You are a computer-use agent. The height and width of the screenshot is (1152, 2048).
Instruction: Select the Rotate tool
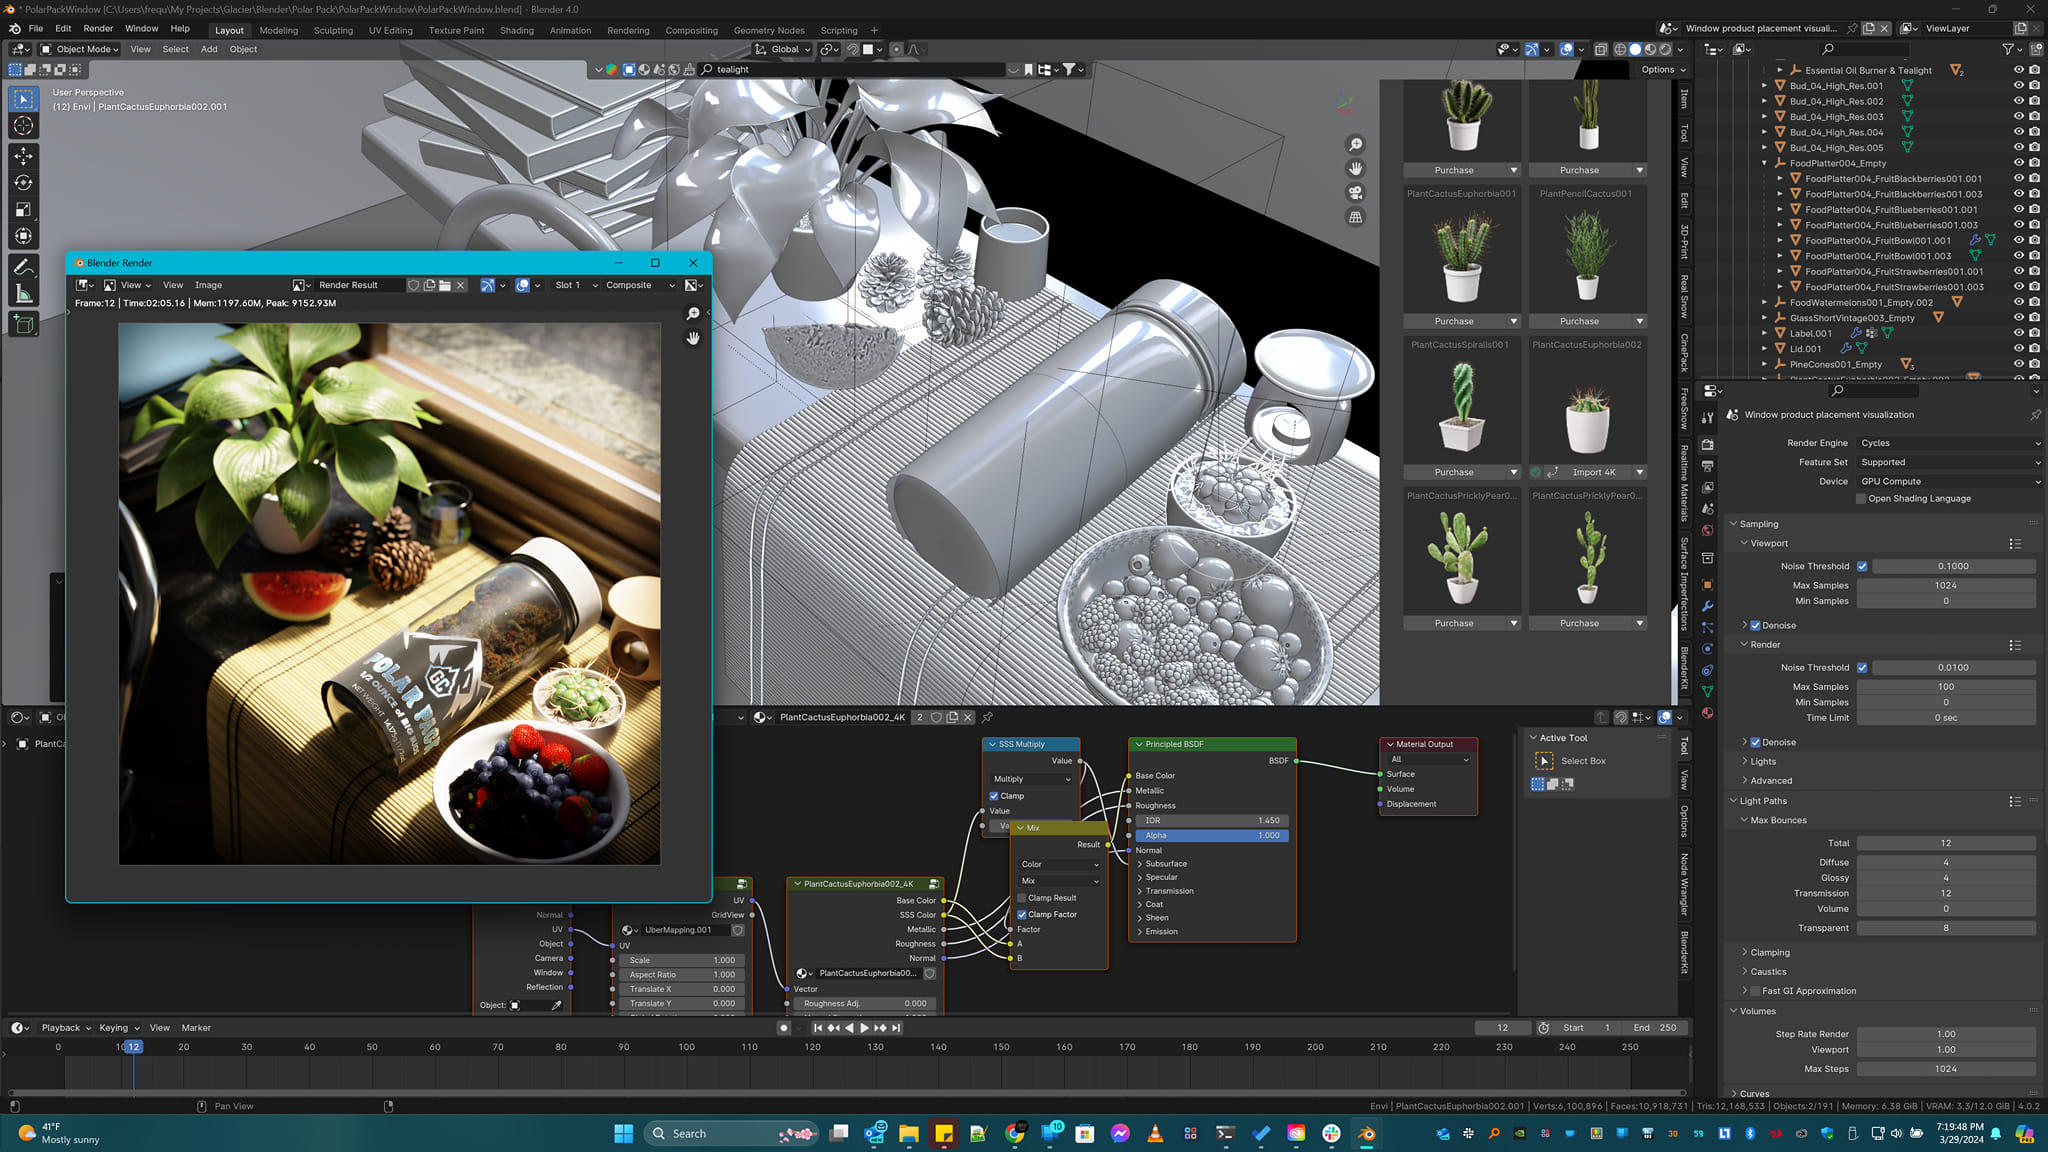click(x=24, y=183)
